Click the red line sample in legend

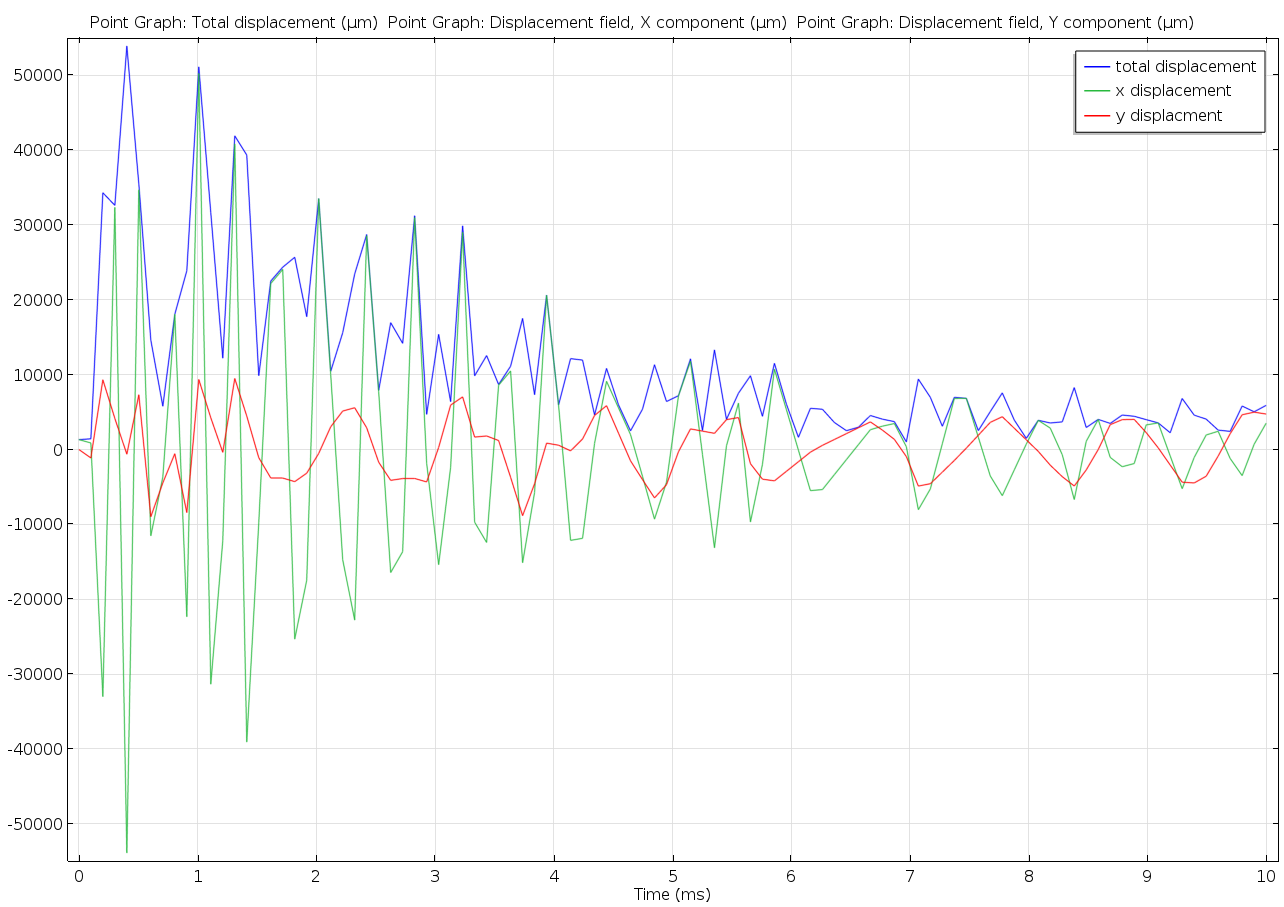point(1097,116)
